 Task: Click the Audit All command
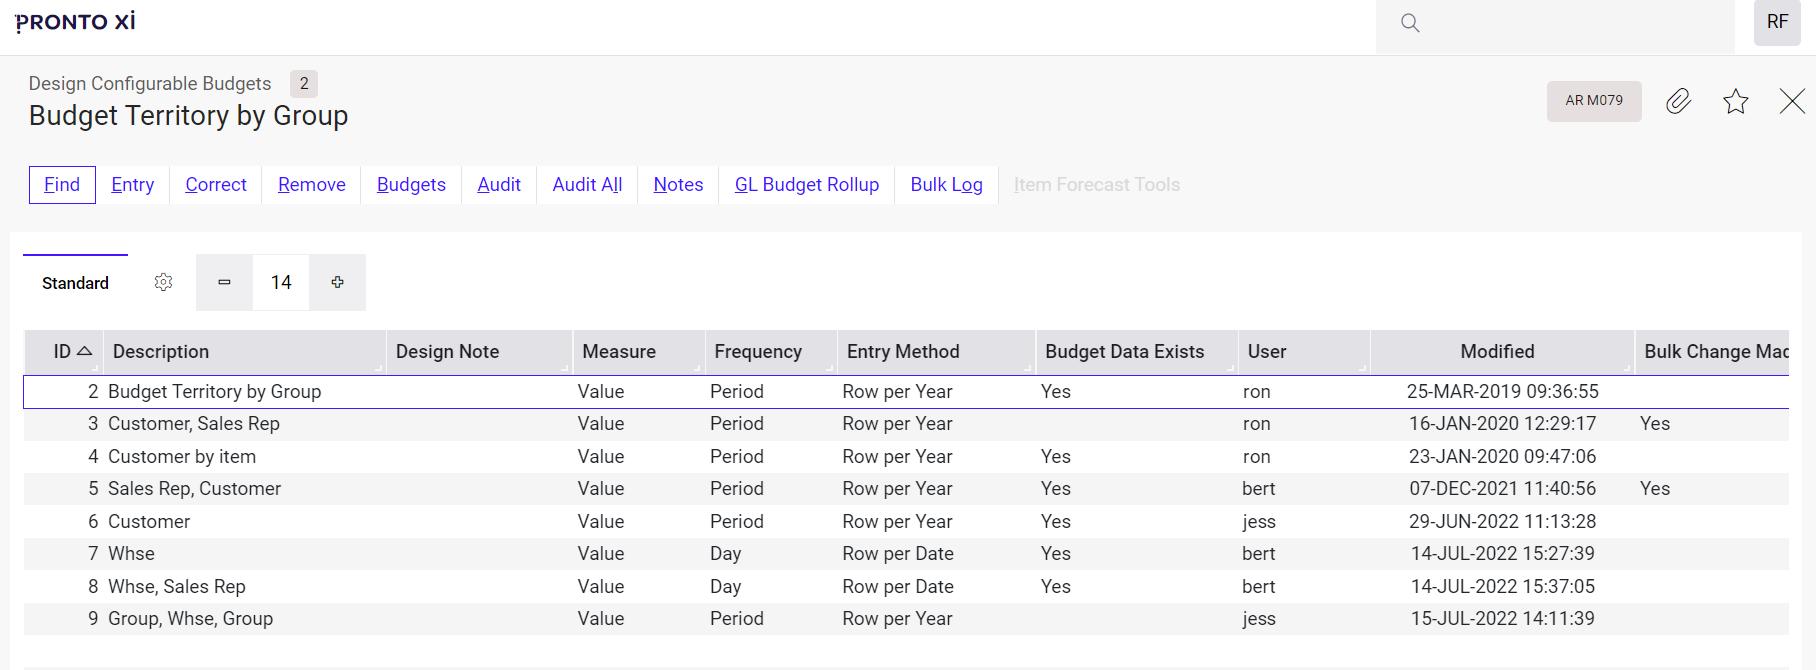(587, 185)
